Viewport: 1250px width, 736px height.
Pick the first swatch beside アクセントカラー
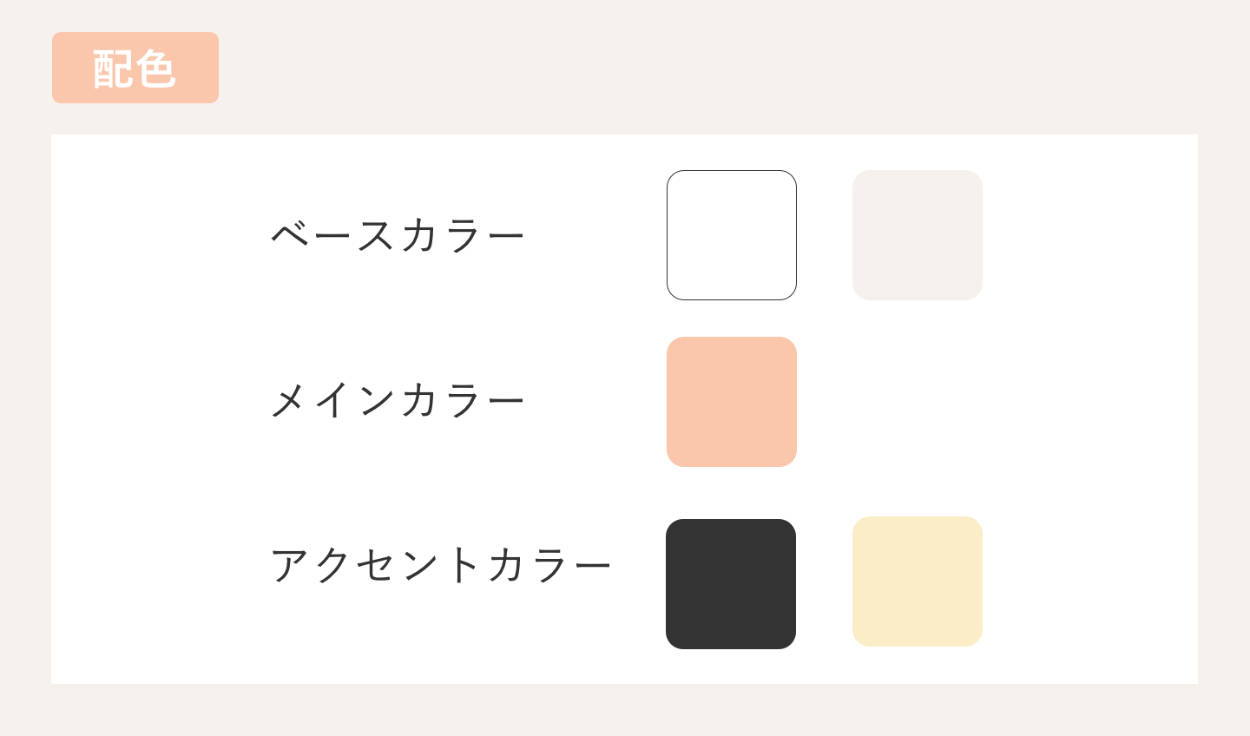point(731,584)
